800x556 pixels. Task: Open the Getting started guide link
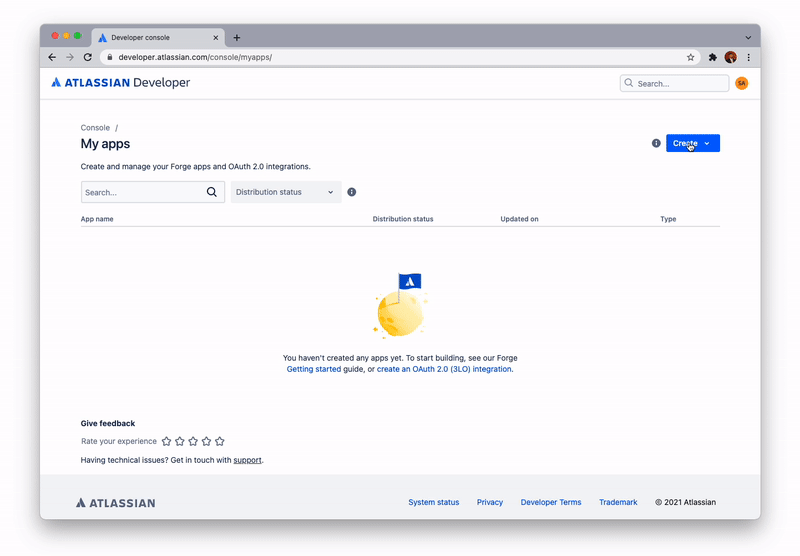pyautogui.click(x=313, y=369)
